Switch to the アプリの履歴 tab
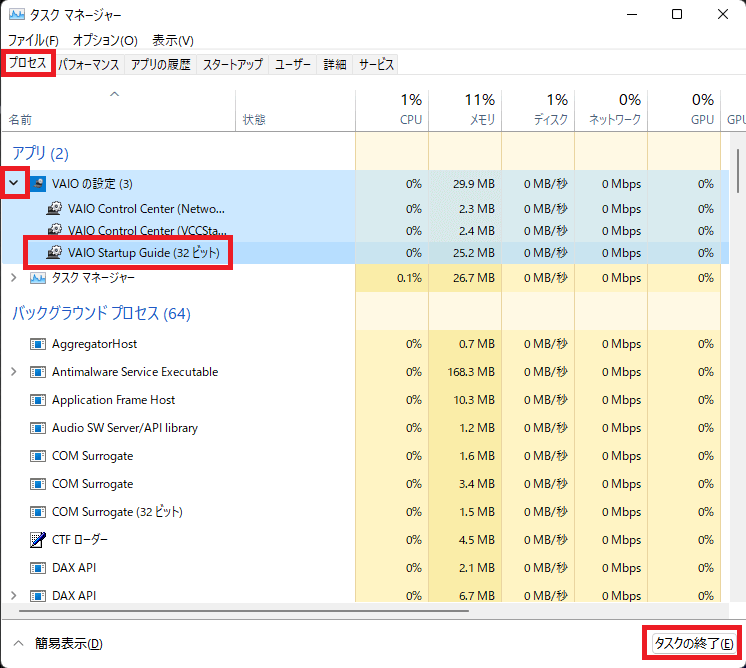Image resolution: width=746 pixels, height=668 pixels. [161, 64]
